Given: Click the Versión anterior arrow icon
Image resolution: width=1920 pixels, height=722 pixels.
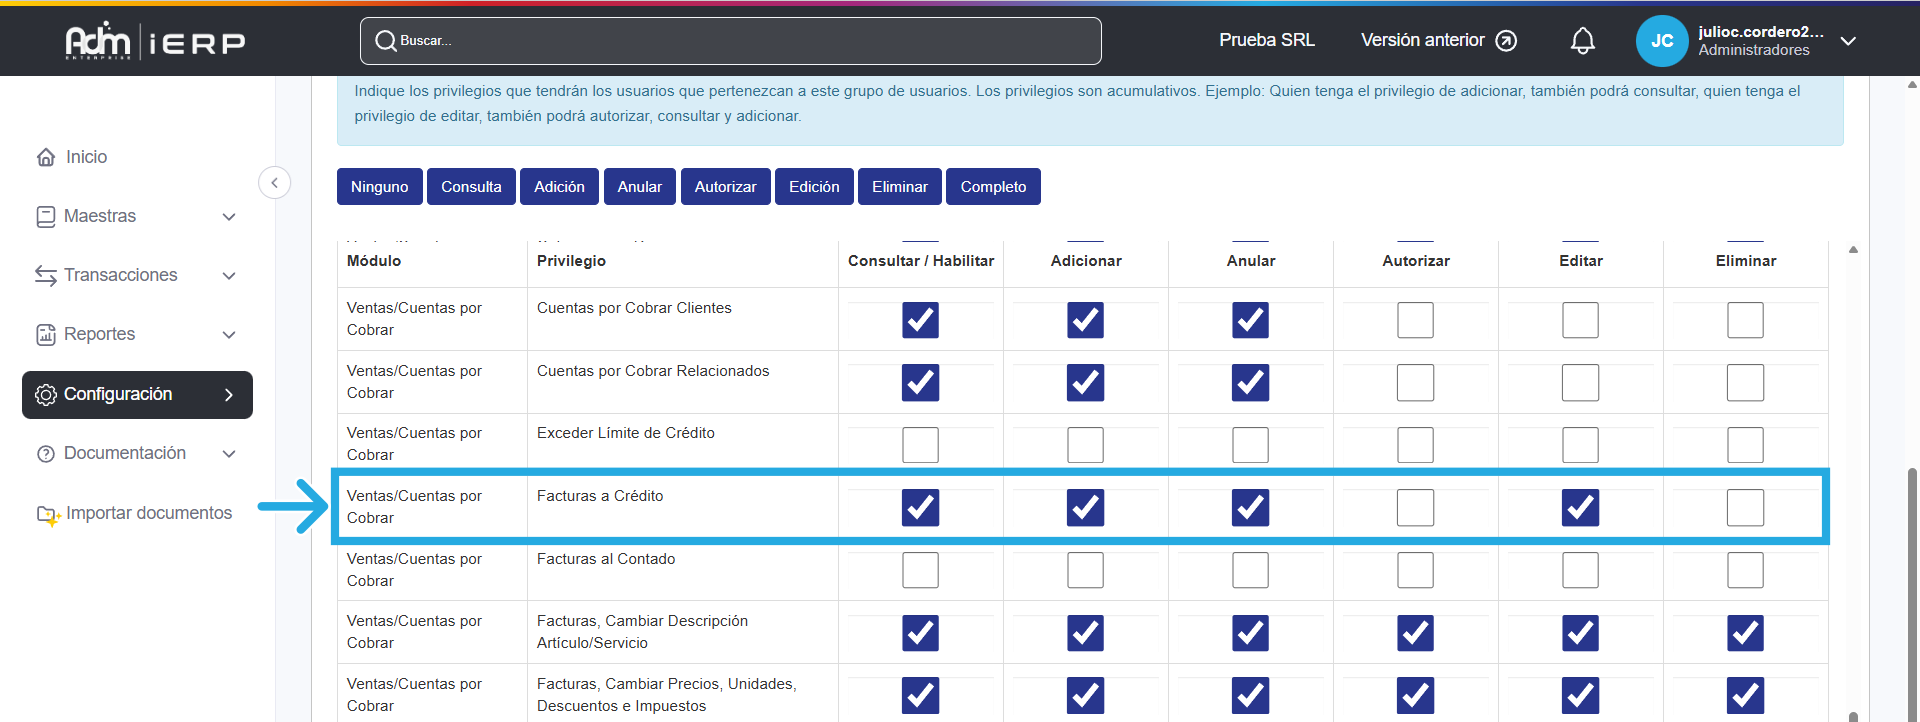Looking at the screenshot, I should point(1506,41).
